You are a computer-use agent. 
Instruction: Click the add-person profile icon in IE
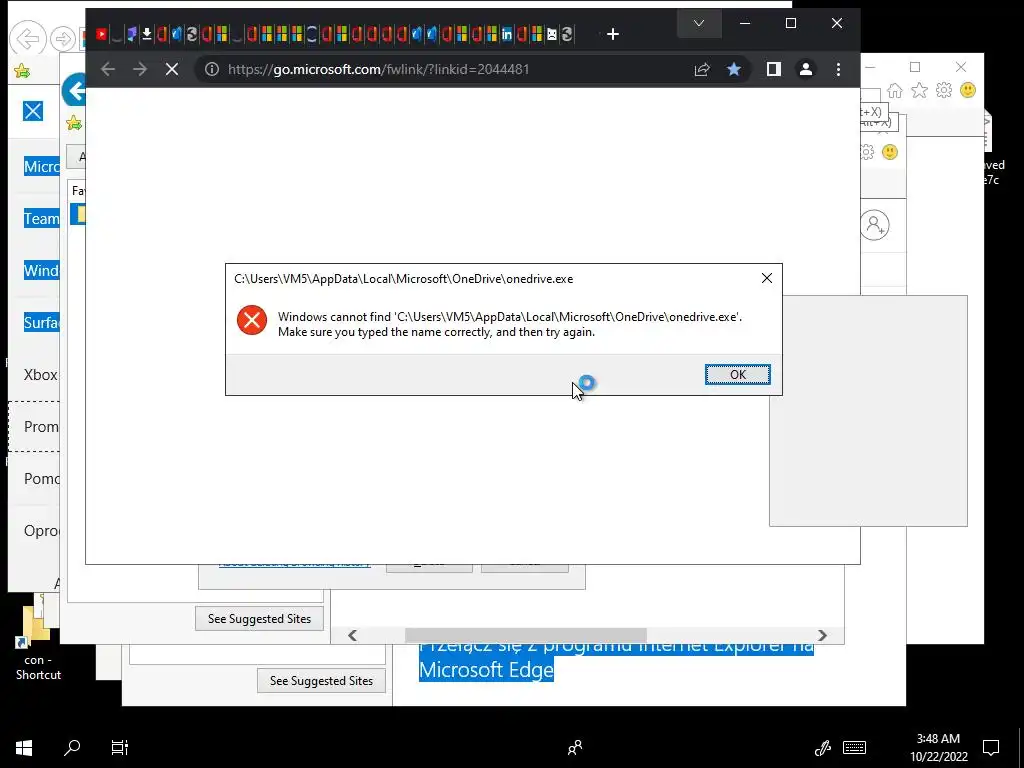(874, 225)
